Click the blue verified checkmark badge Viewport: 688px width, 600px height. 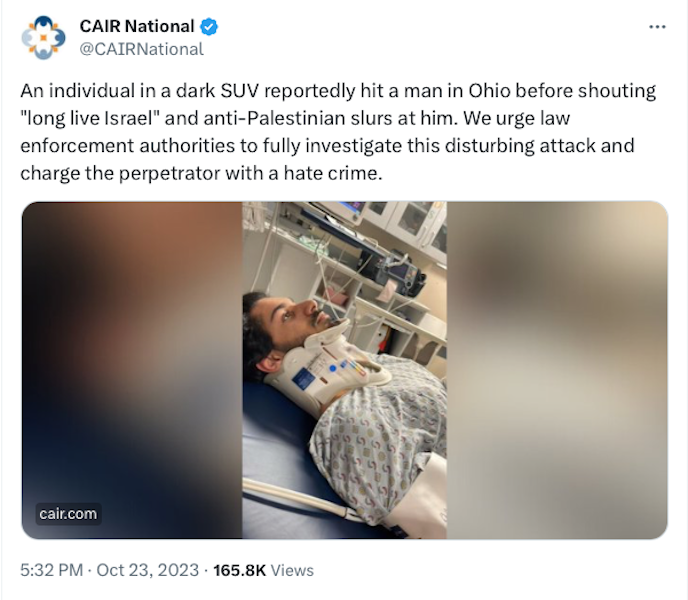pyautogui.click(x=209, y=27)
